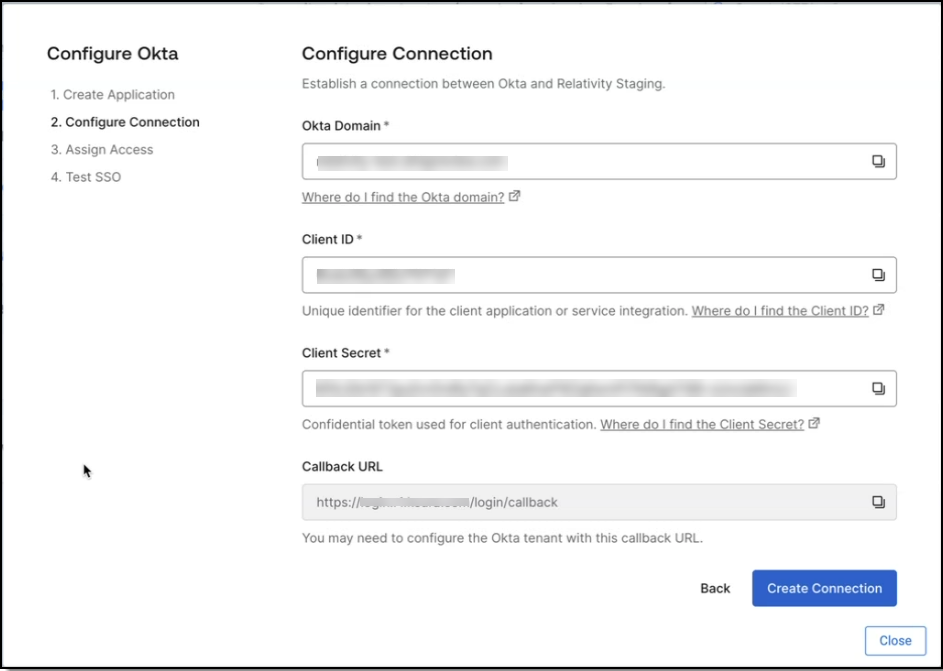Open 'Where do I find the Okta domain?' link
The image size is (943, 671).
pyautogui.click(x=403, y=197)
